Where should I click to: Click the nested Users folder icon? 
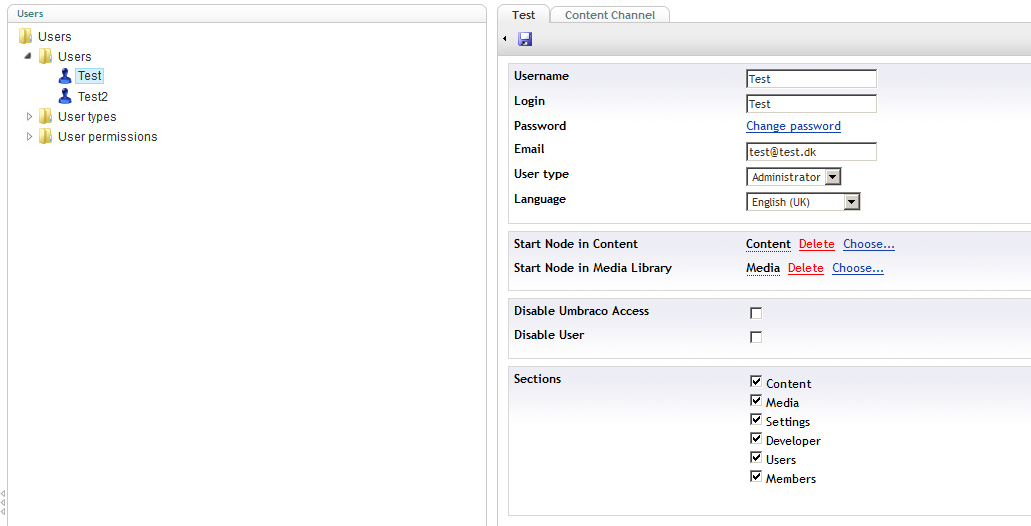pos(46,57)
